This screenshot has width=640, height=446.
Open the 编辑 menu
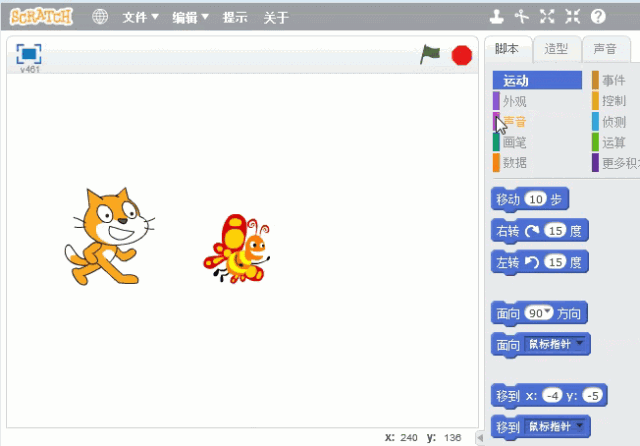[x=190, y=17]
